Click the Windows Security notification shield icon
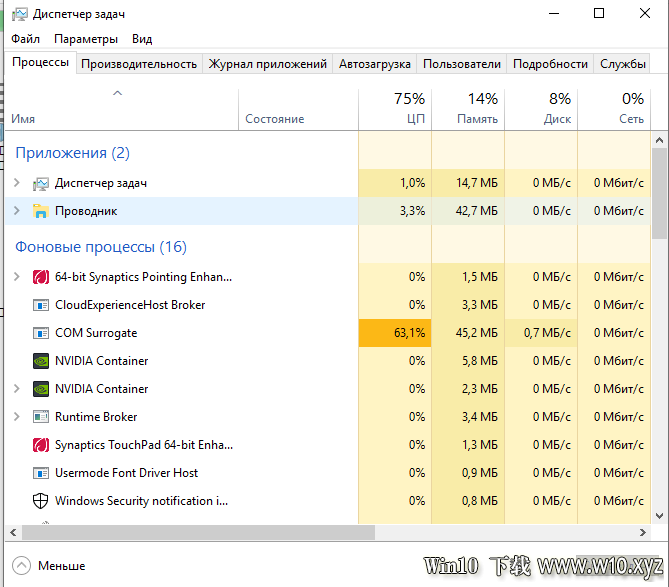669x587 pixels. pos(41,501)
